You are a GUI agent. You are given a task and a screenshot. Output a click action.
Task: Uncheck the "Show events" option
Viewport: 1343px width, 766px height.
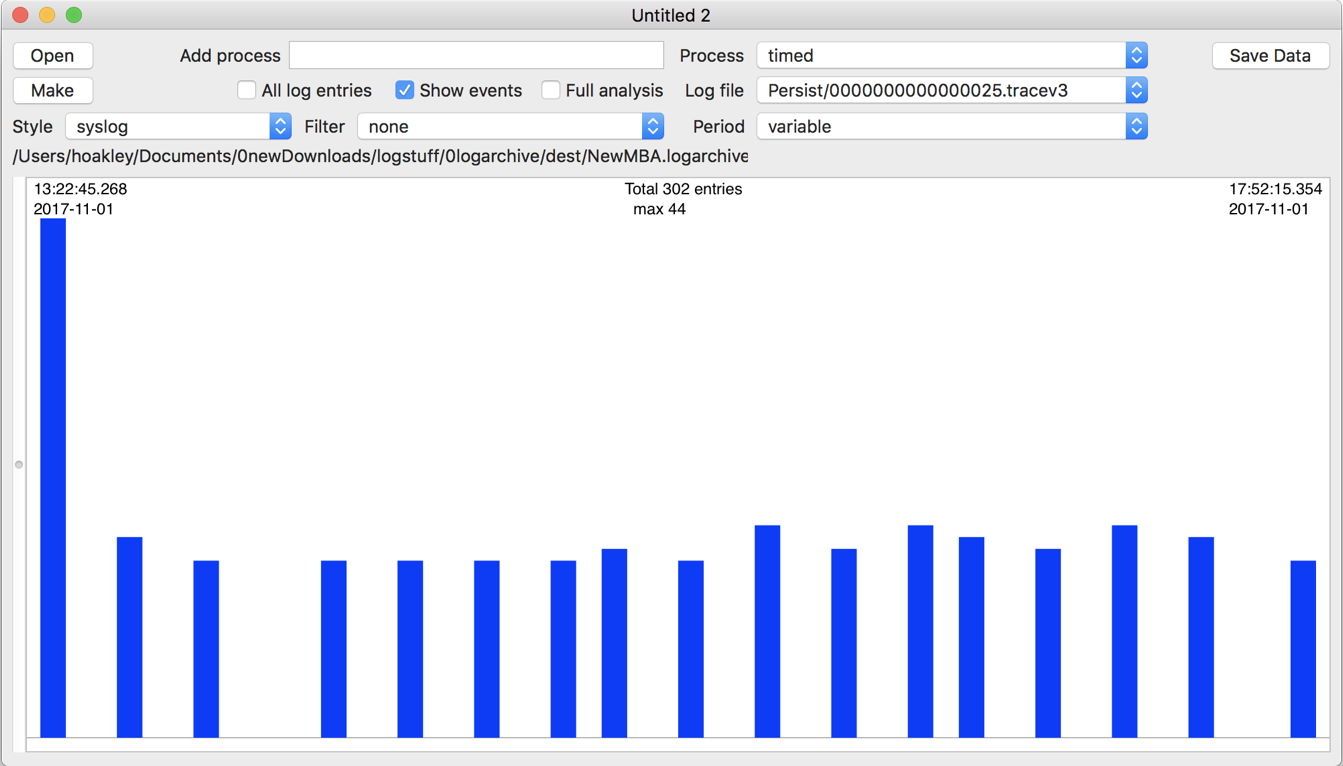pos(404,90)
